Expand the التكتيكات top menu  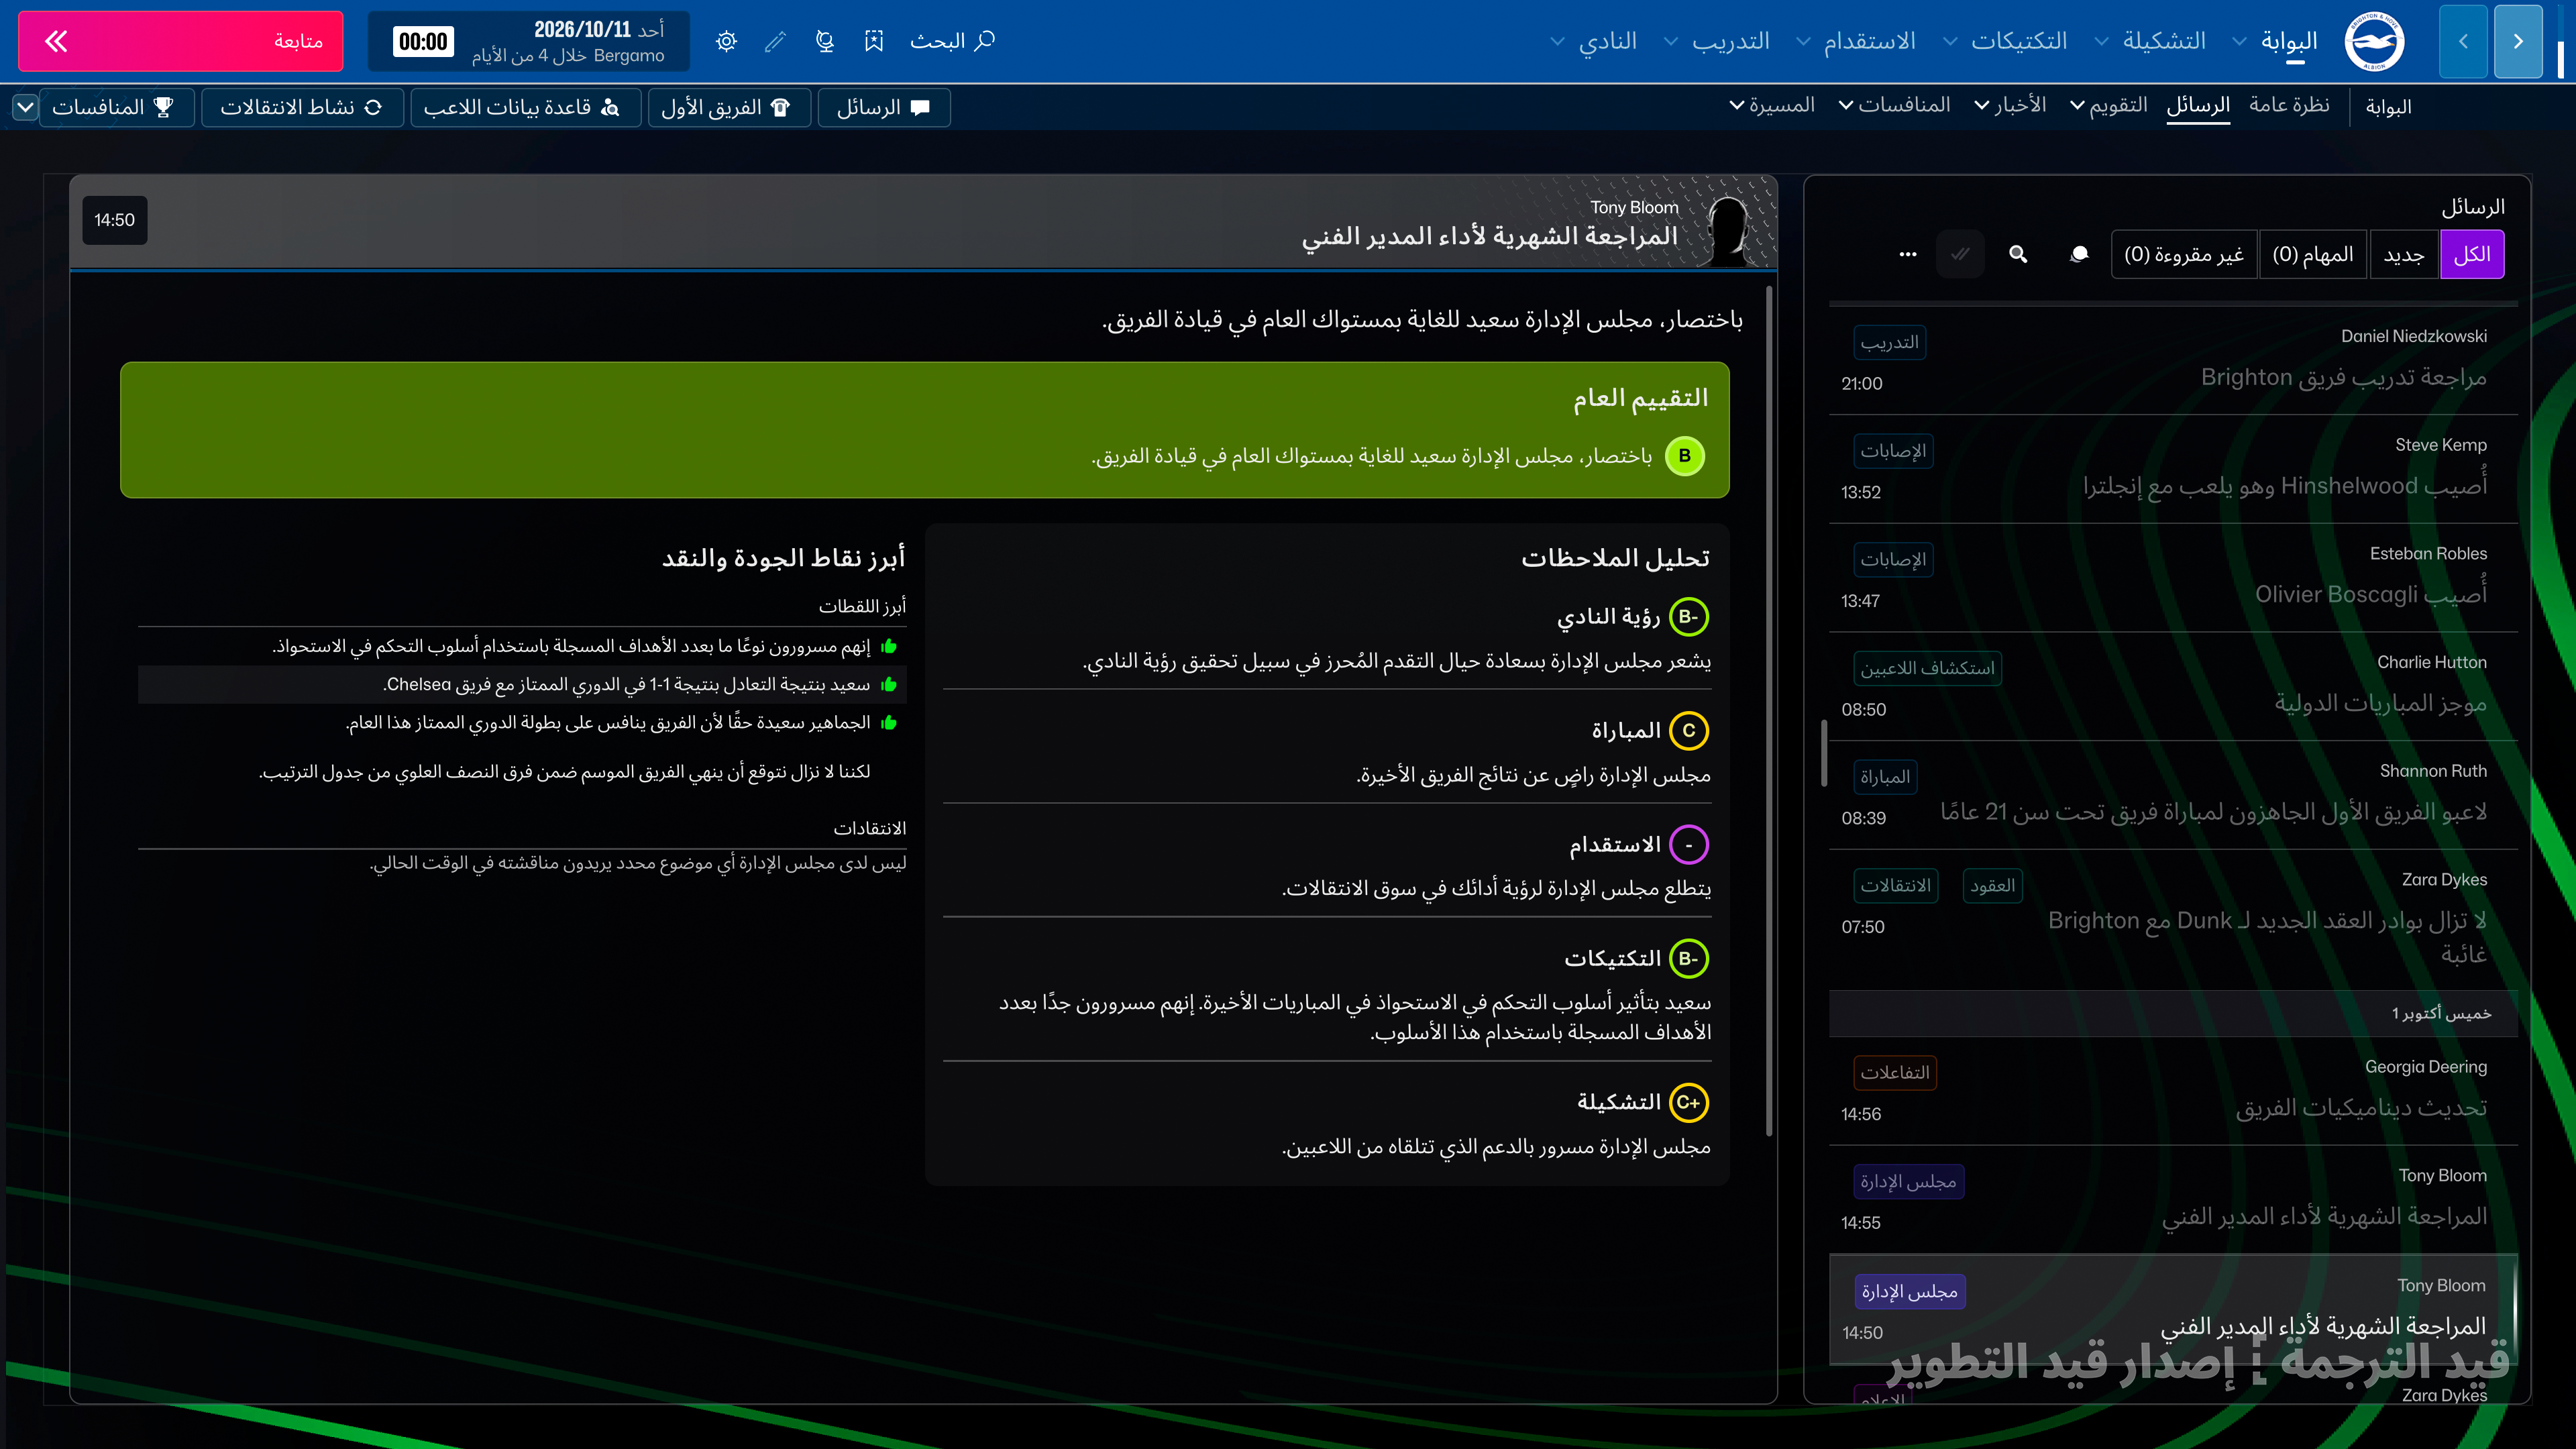click(x=2004, y=41)
